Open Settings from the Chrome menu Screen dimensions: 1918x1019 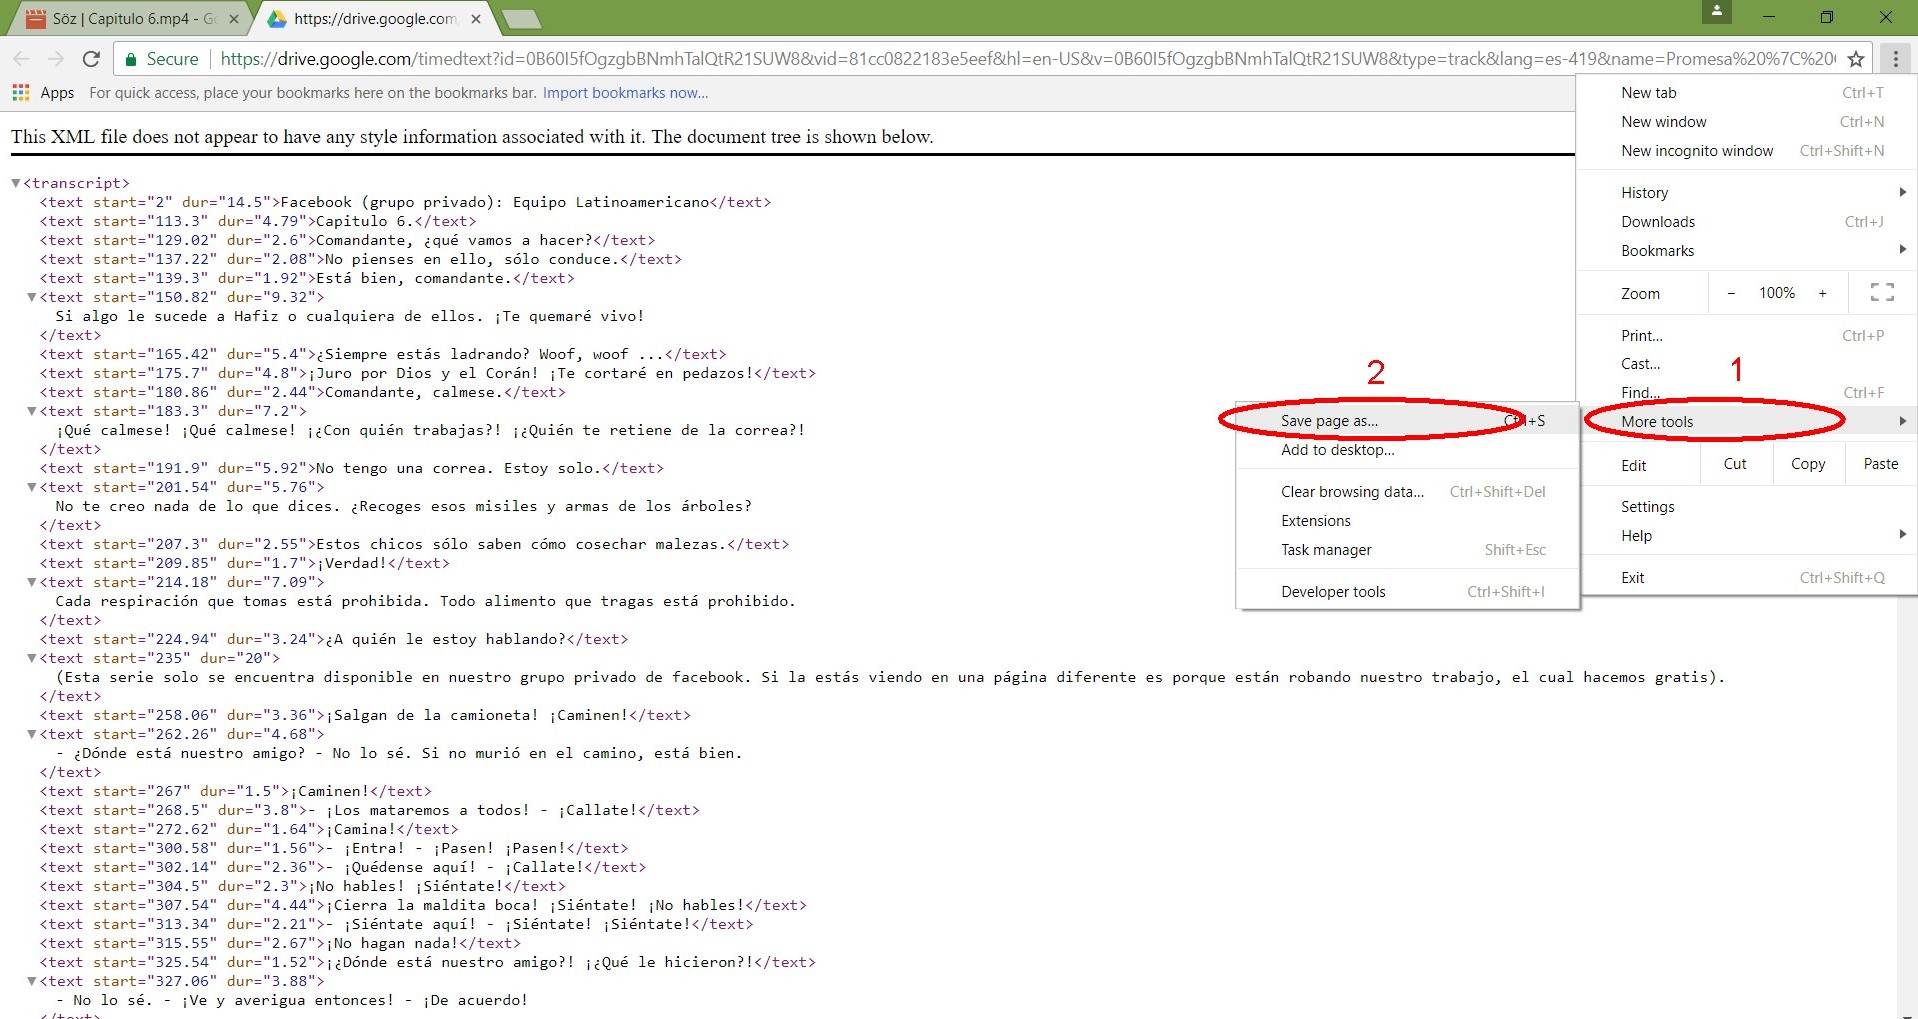click(1747, 507)
